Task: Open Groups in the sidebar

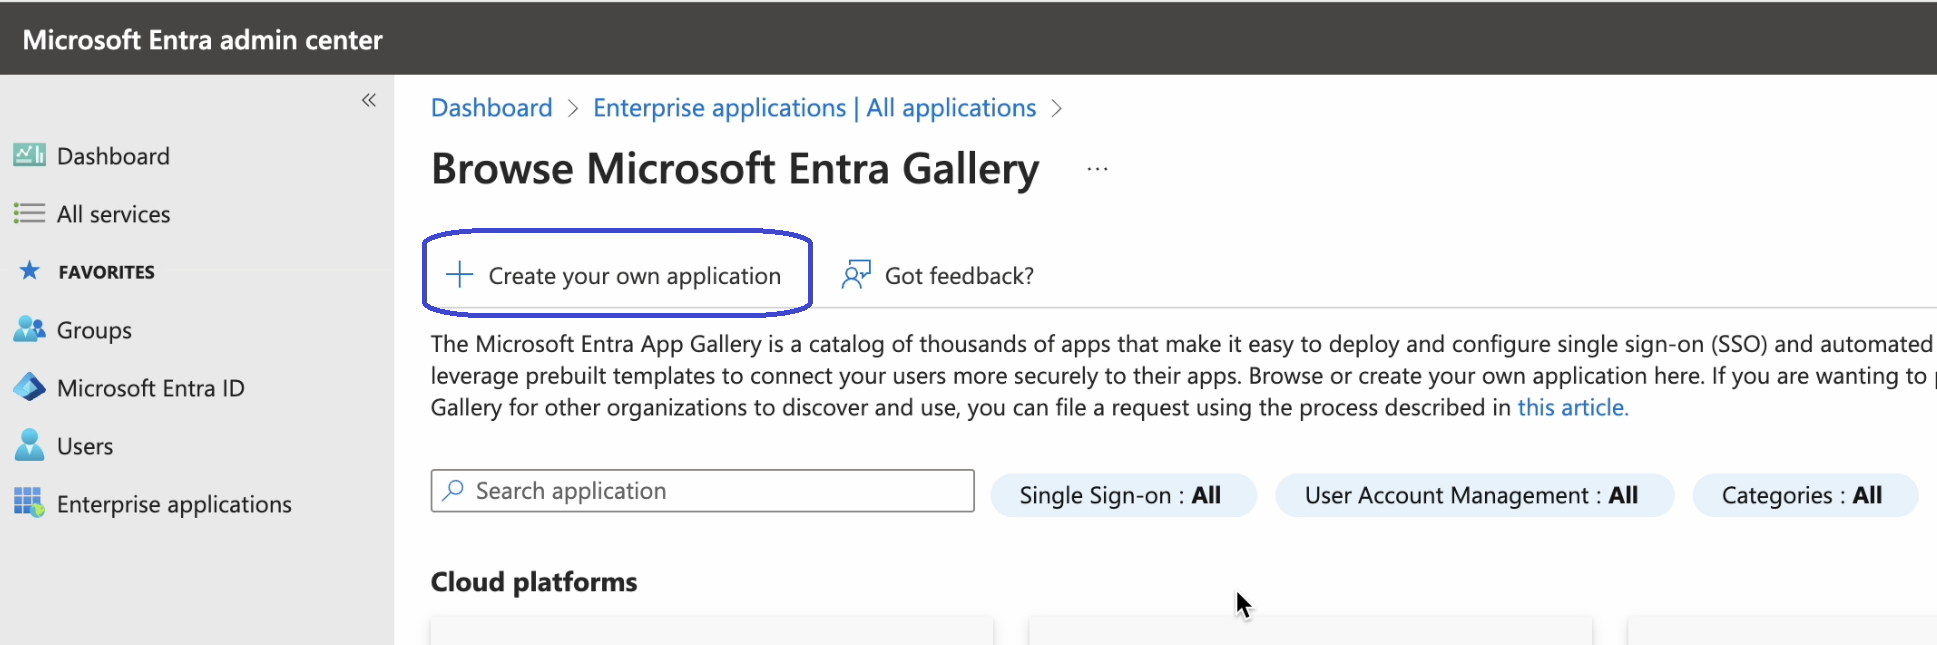Action: [94, 330]
